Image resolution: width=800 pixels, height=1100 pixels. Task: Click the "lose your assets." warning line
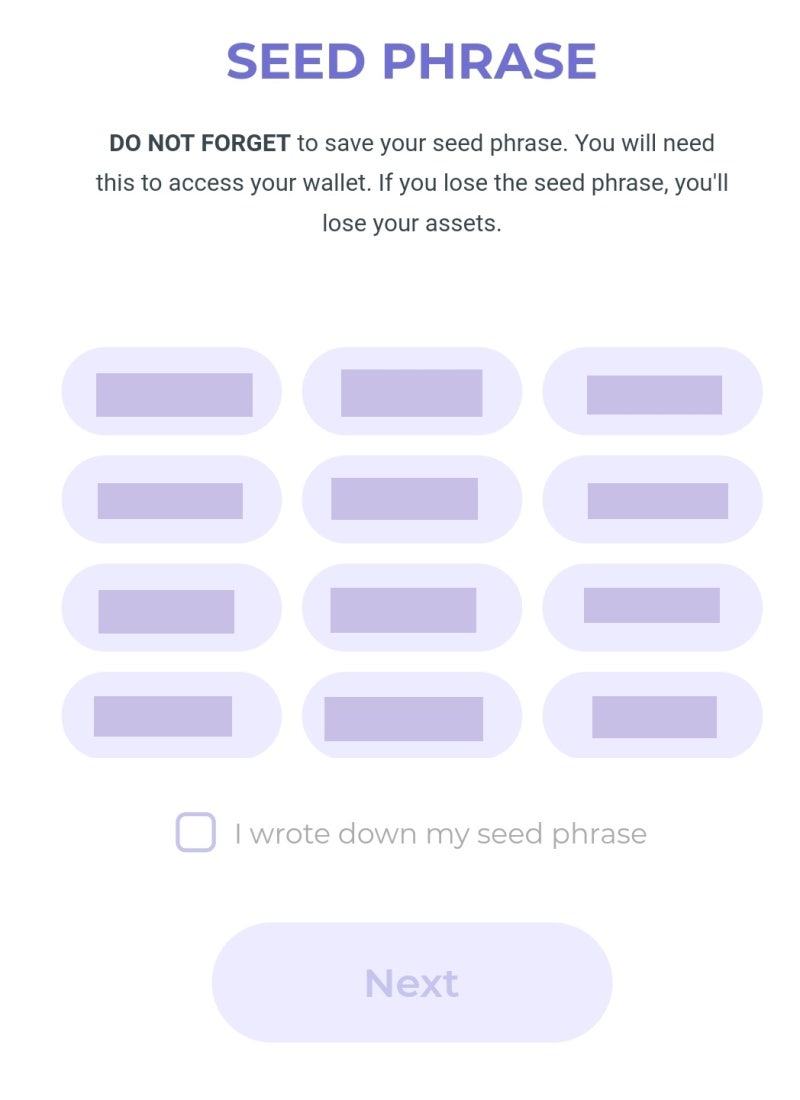pyautogui.click(x=411, y=223)
